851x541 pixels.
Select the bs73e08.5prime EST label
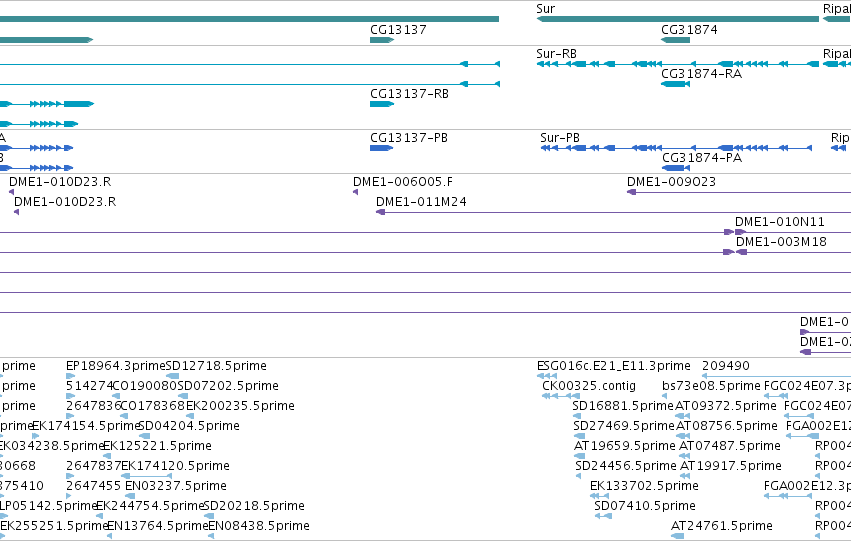click(x=712, y=386)
